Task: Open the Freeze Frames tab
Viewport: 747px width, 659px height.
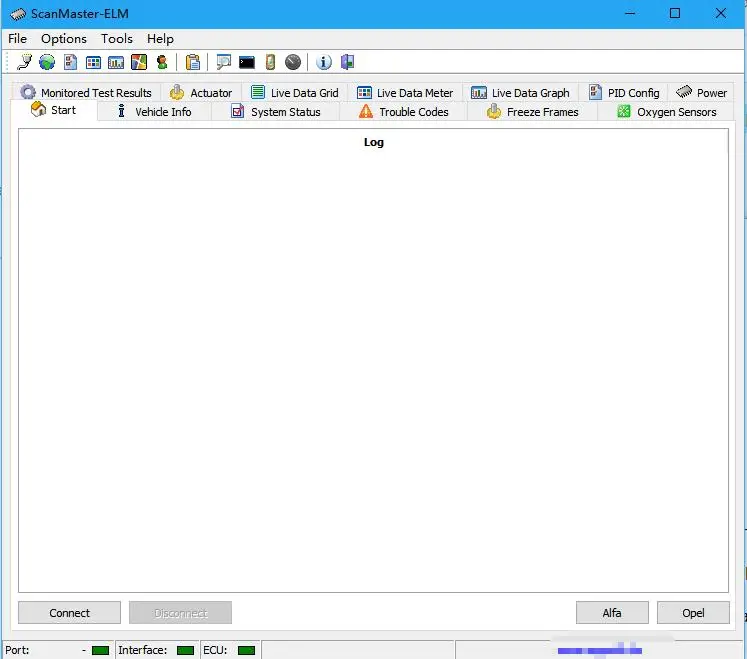Action: pos(533,112)
